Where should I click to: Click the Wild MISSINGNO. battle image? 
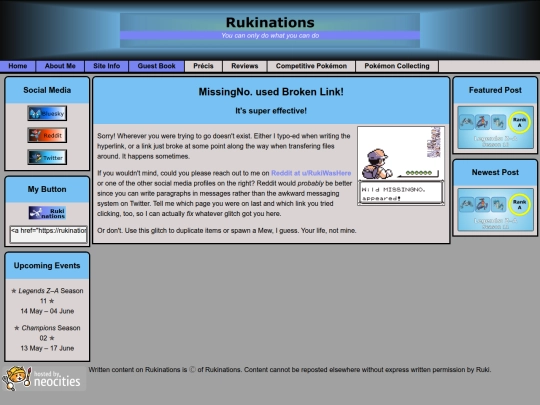pos(401,166)
